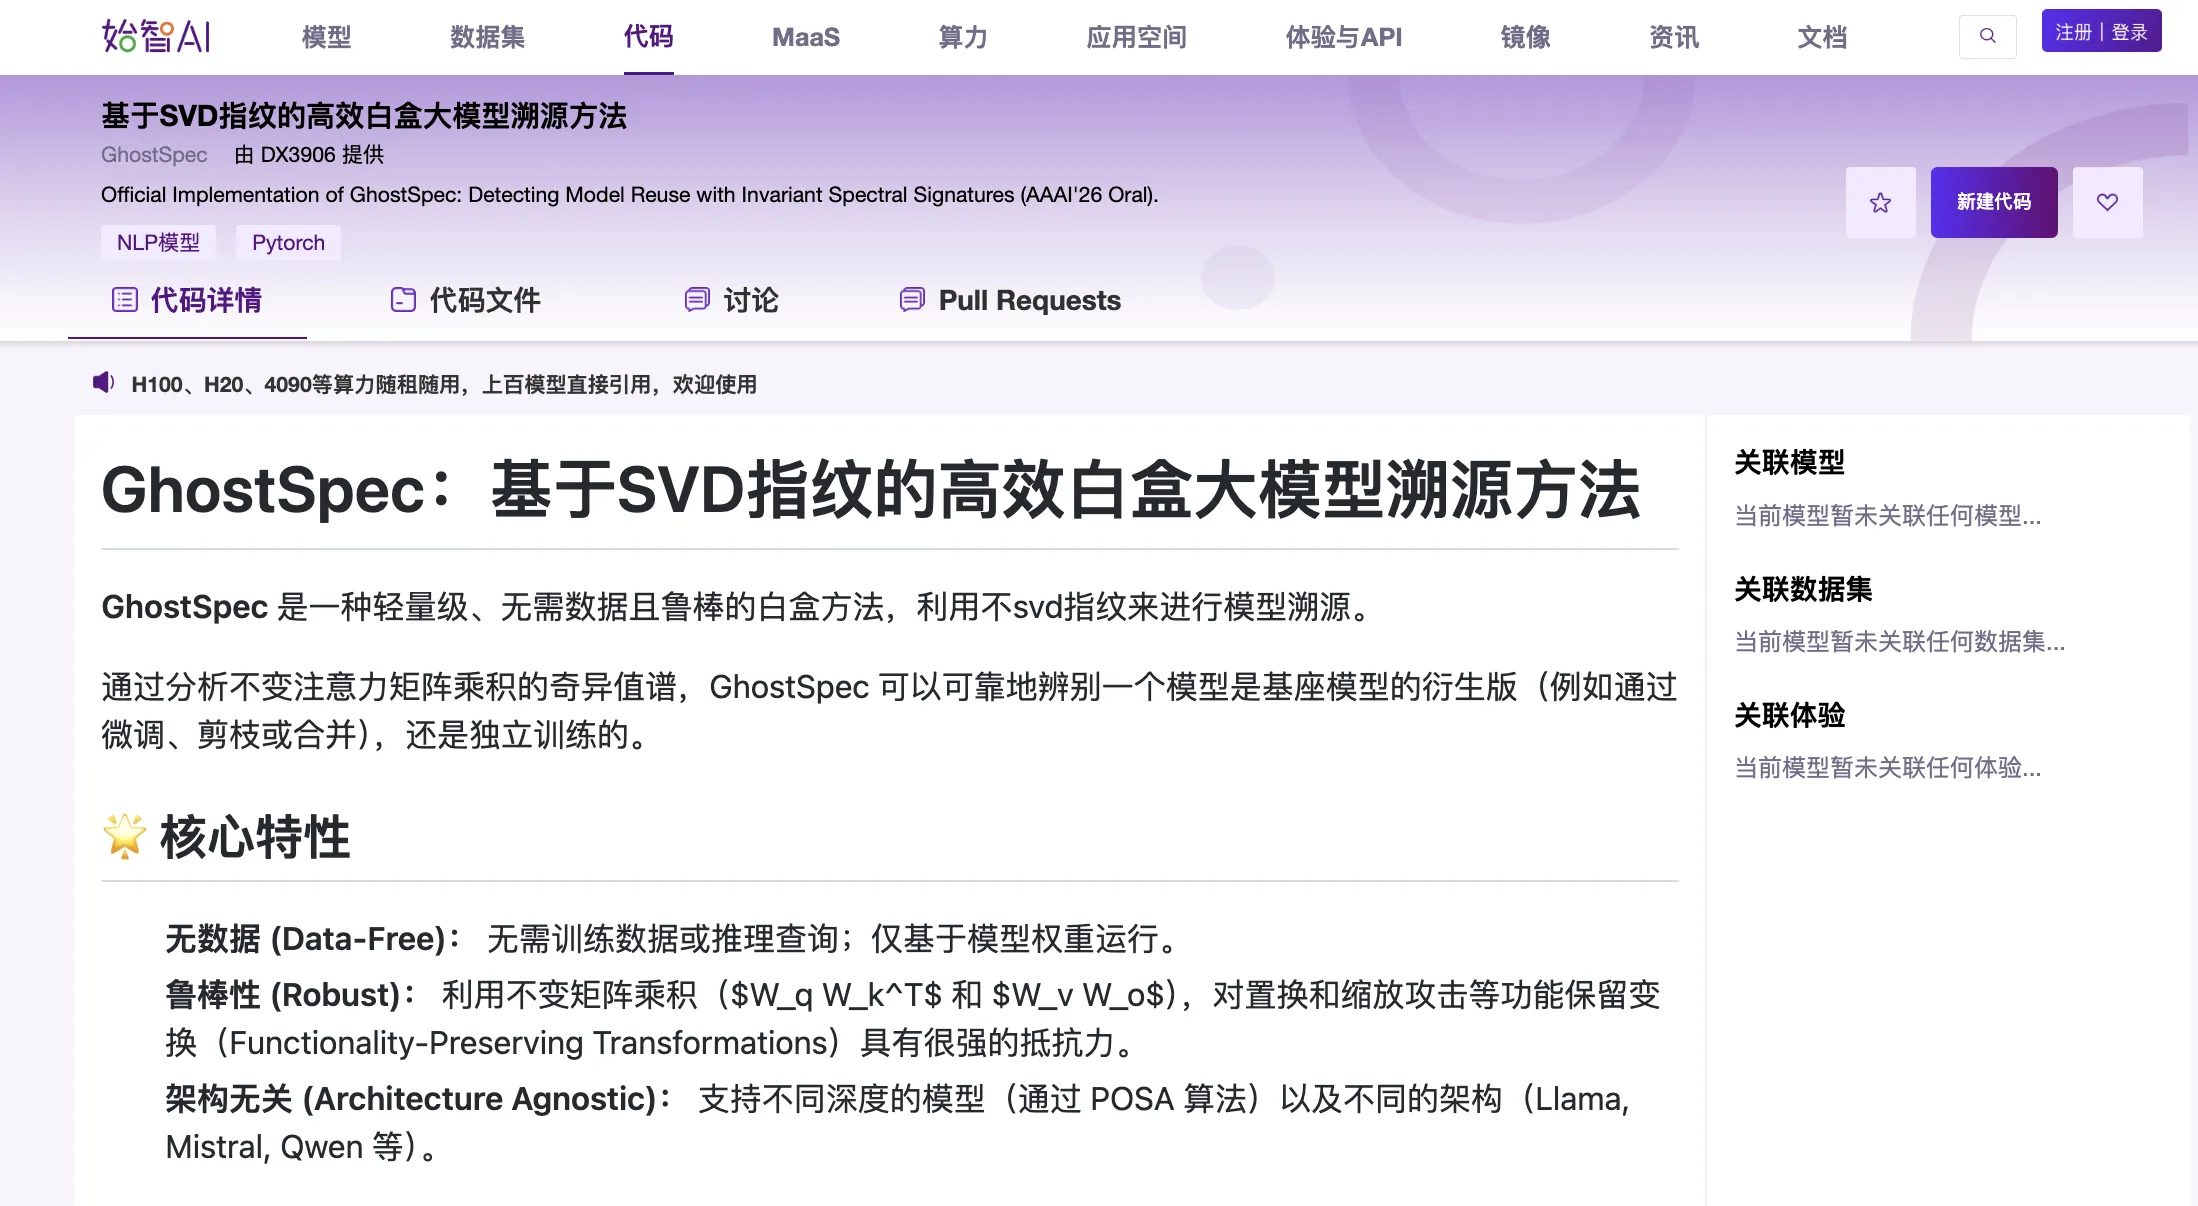Click the 讨论 chat bubble icon

point(696,300)
